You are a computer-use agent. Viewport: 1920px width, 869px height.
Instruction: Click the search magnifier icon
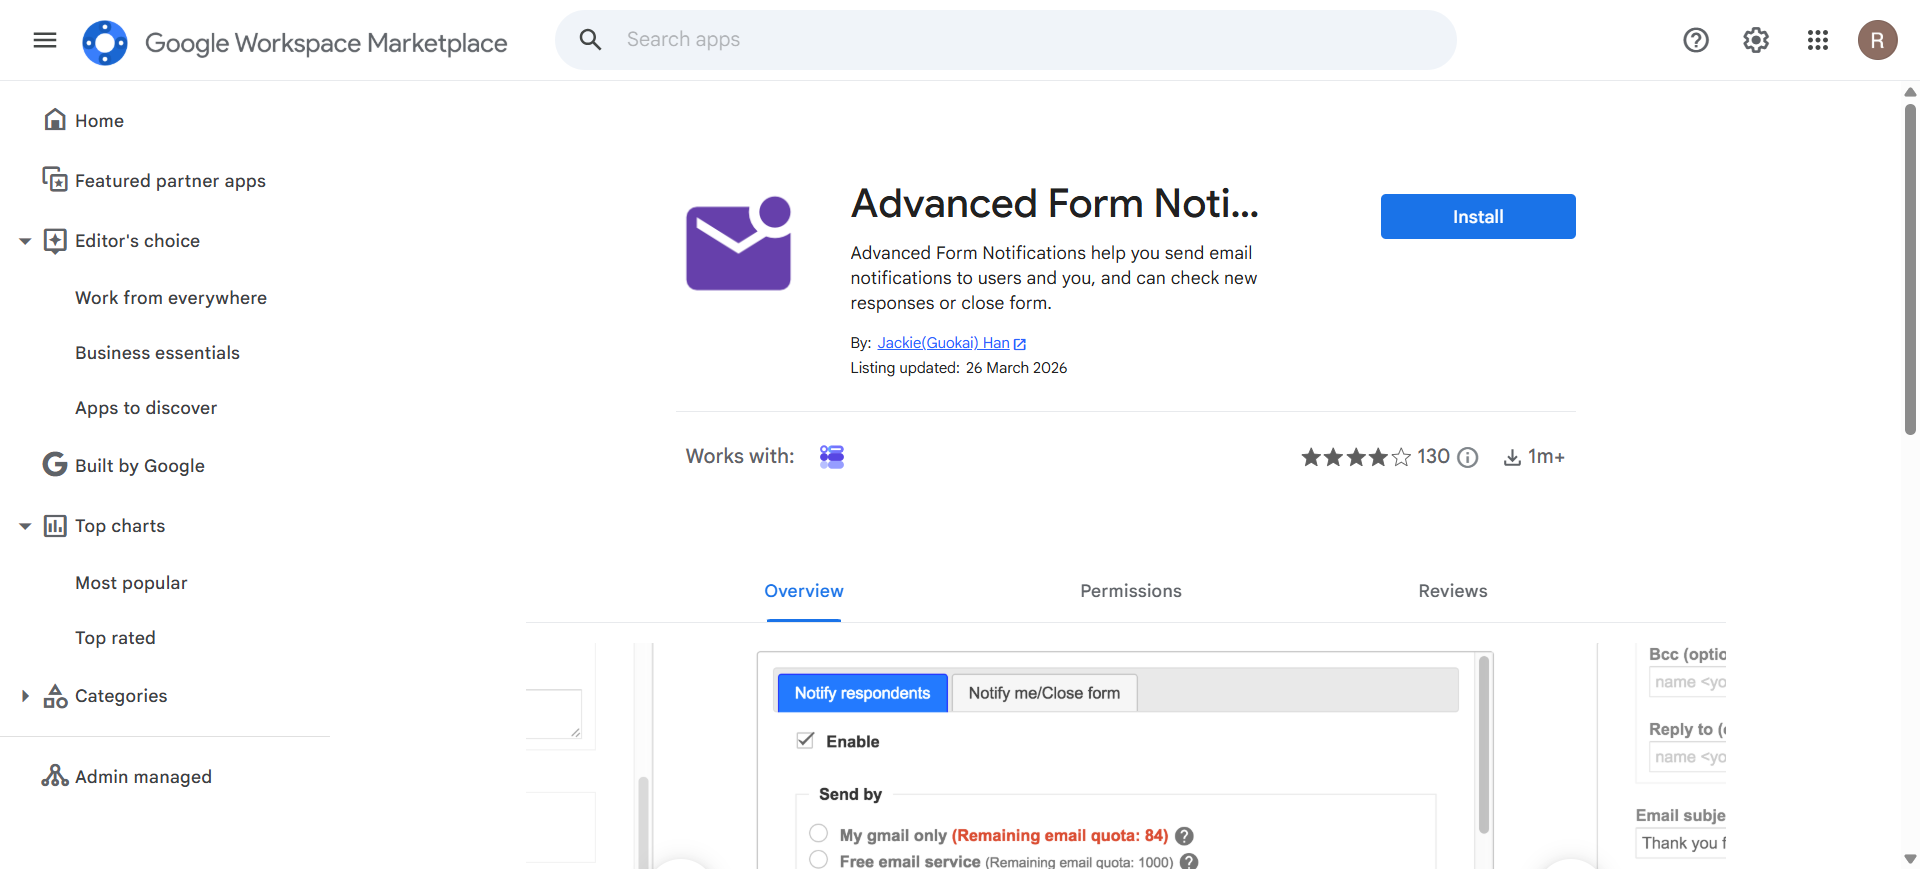(591, 40)
